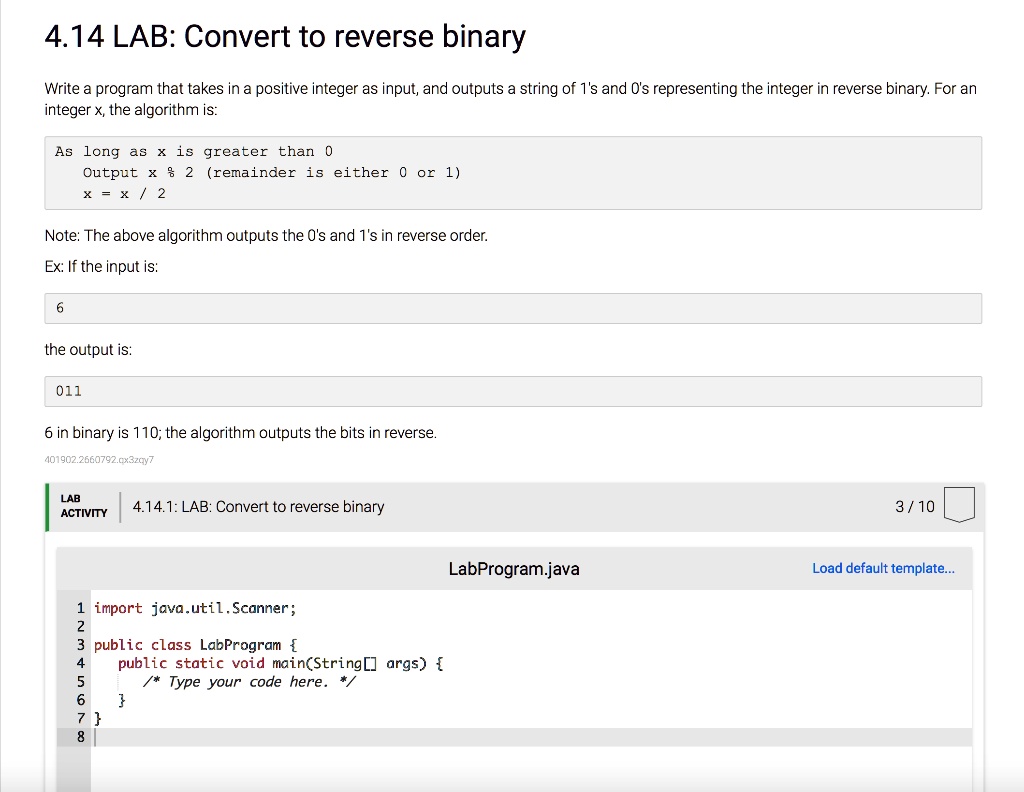Click the 3 / 10 score text
The image size is (1024, 792).
pyautogui.click(x=914, y=507)
